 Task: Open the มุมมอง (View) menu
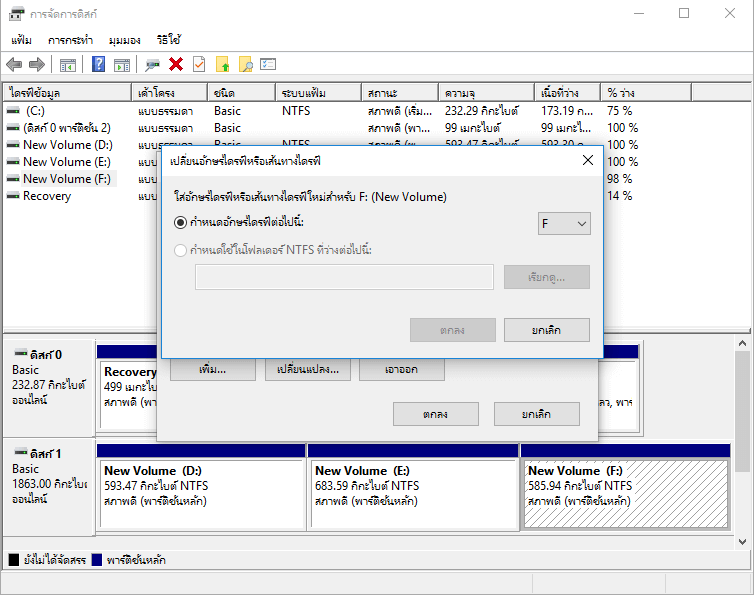click(124, 40)
